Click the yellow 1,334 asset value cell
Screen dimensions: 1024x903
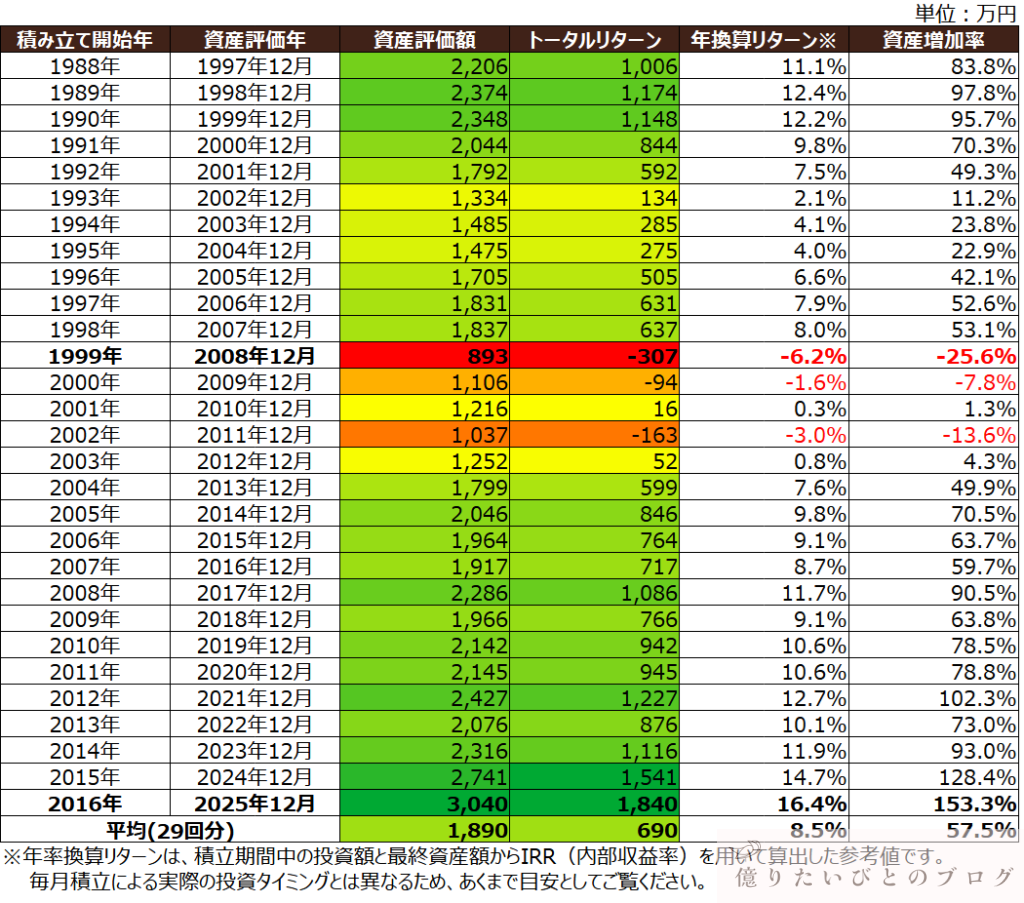pos(425,195)
